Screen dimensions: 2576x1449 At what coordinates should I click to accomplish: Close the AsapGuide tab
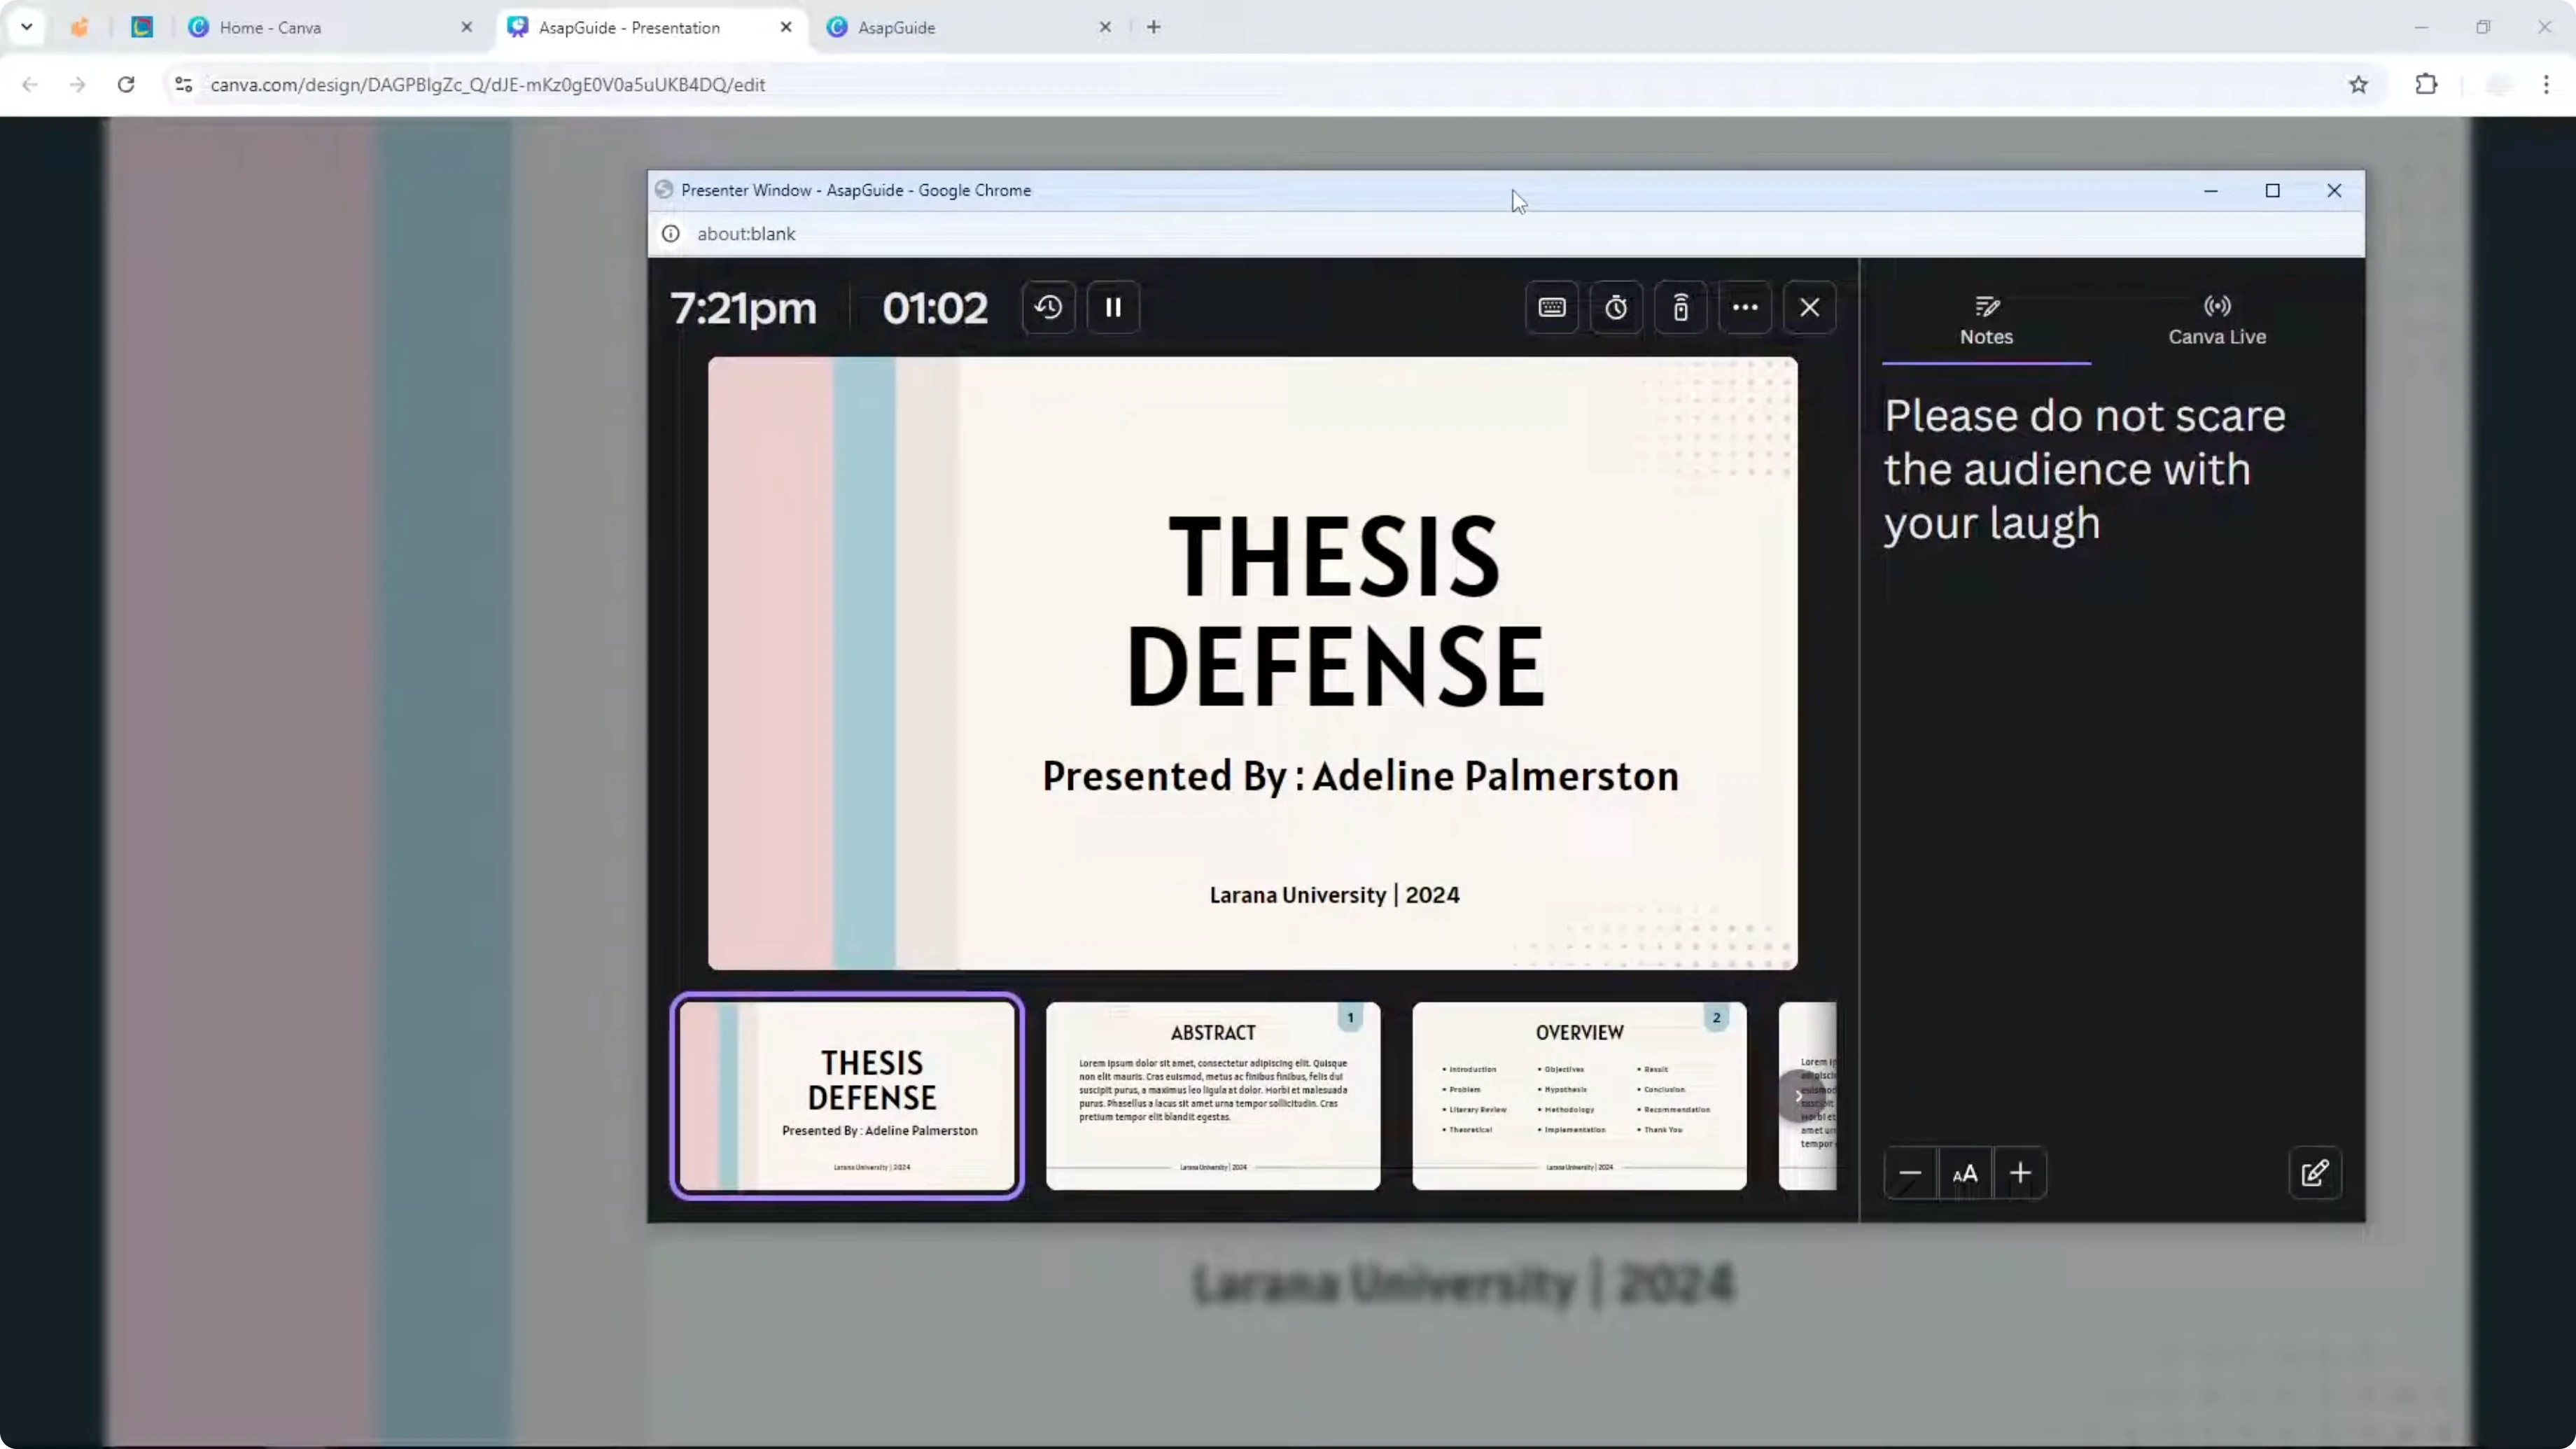(1105, 27)
